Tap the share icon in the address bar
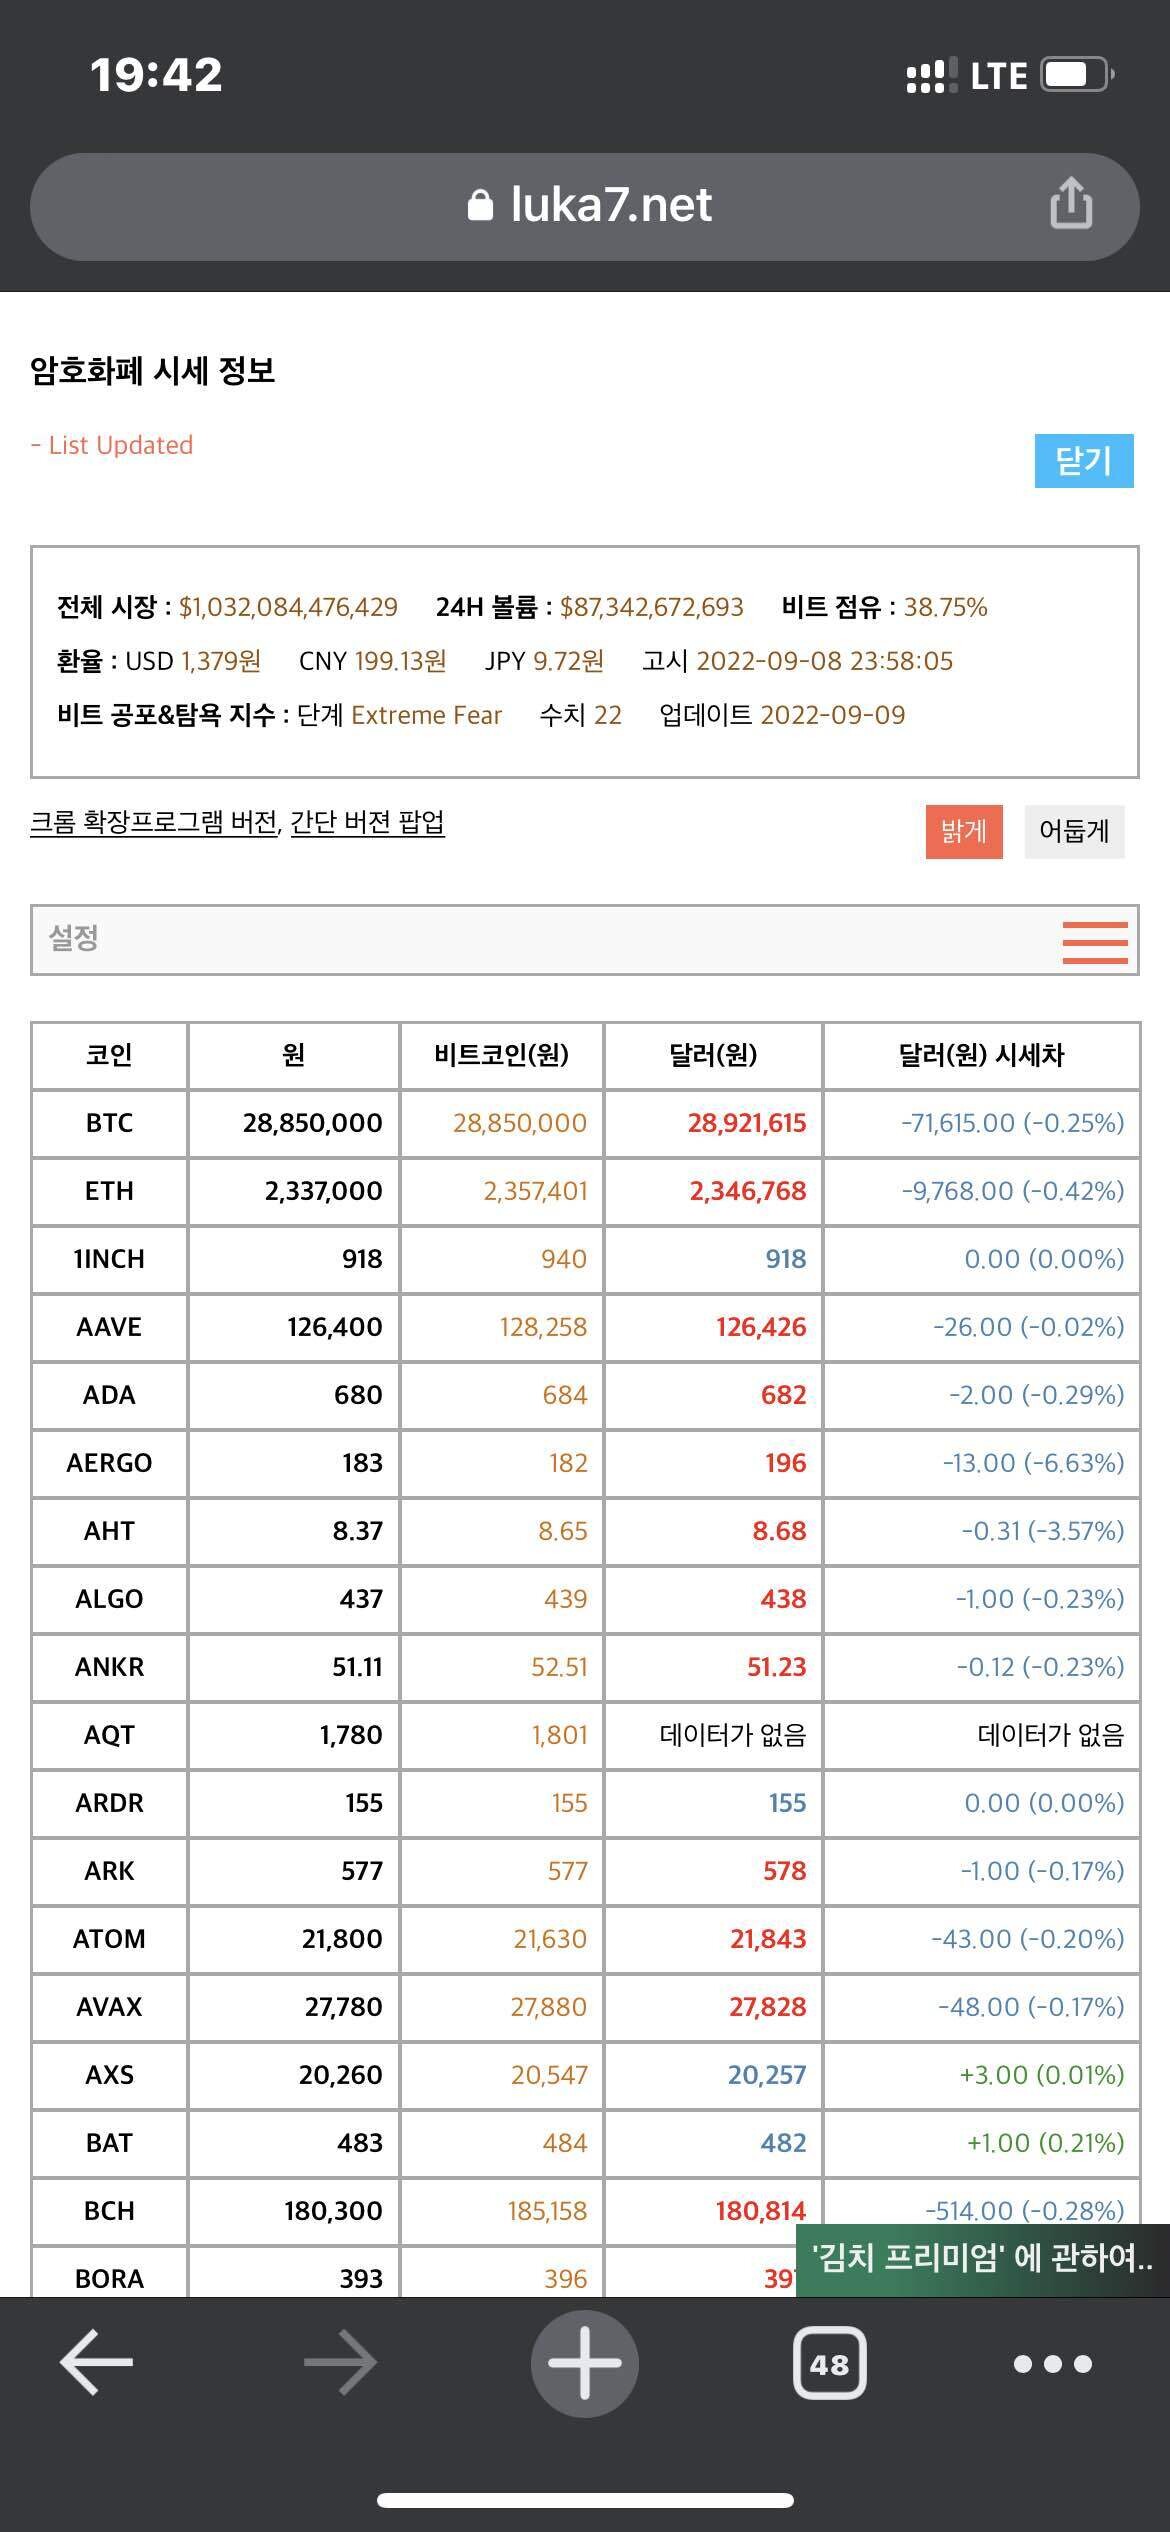Viewport: 1170px width, 2532px height. (1072, 204)
